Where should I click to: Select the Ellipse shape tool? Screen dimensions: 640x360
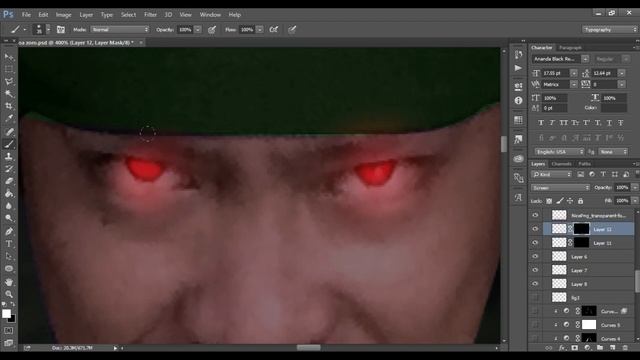9,269
